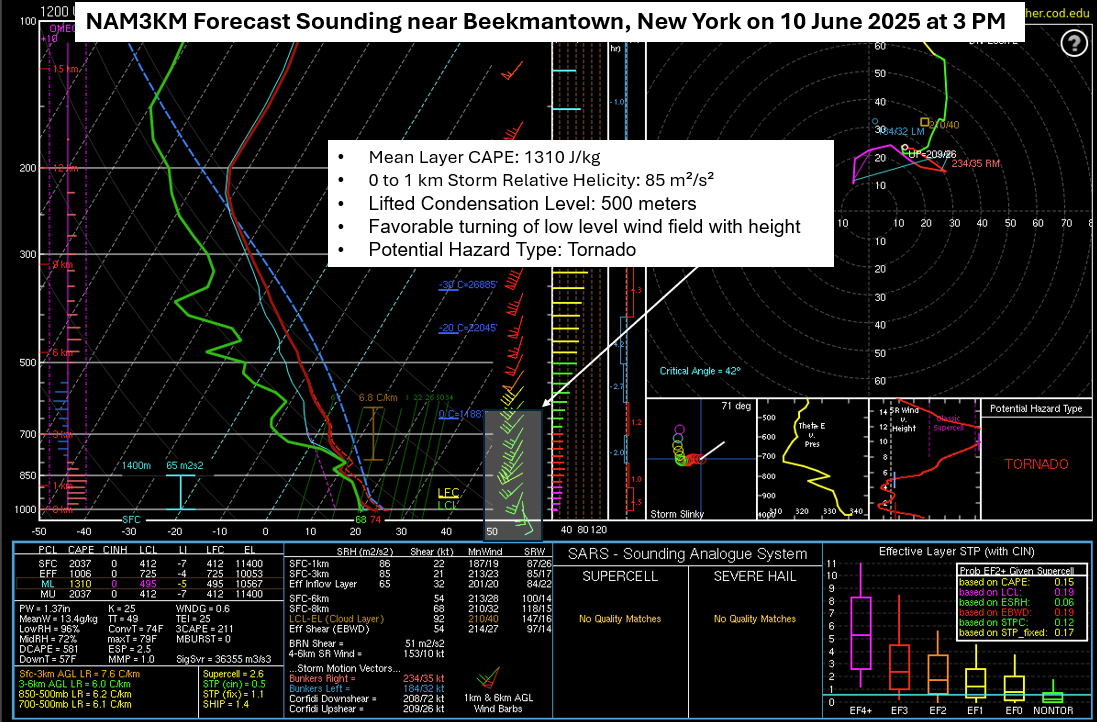This screenshot has height=722, width=1097.
Task: Click the Critical Angle = 42° label
Action: (x=700, y=371)
